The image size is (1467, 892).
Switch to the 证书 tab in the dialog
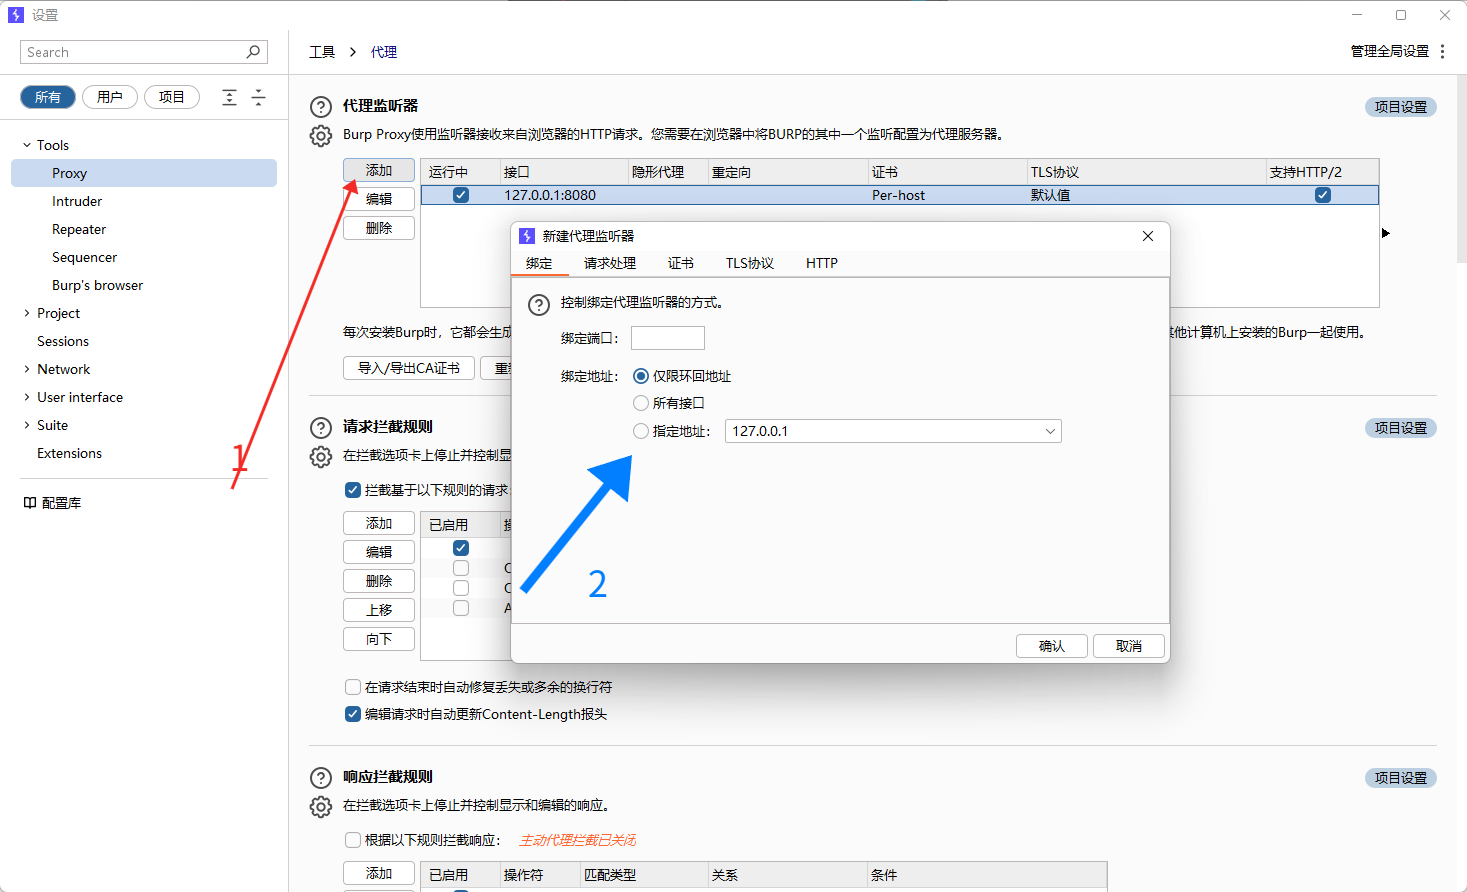681,263
